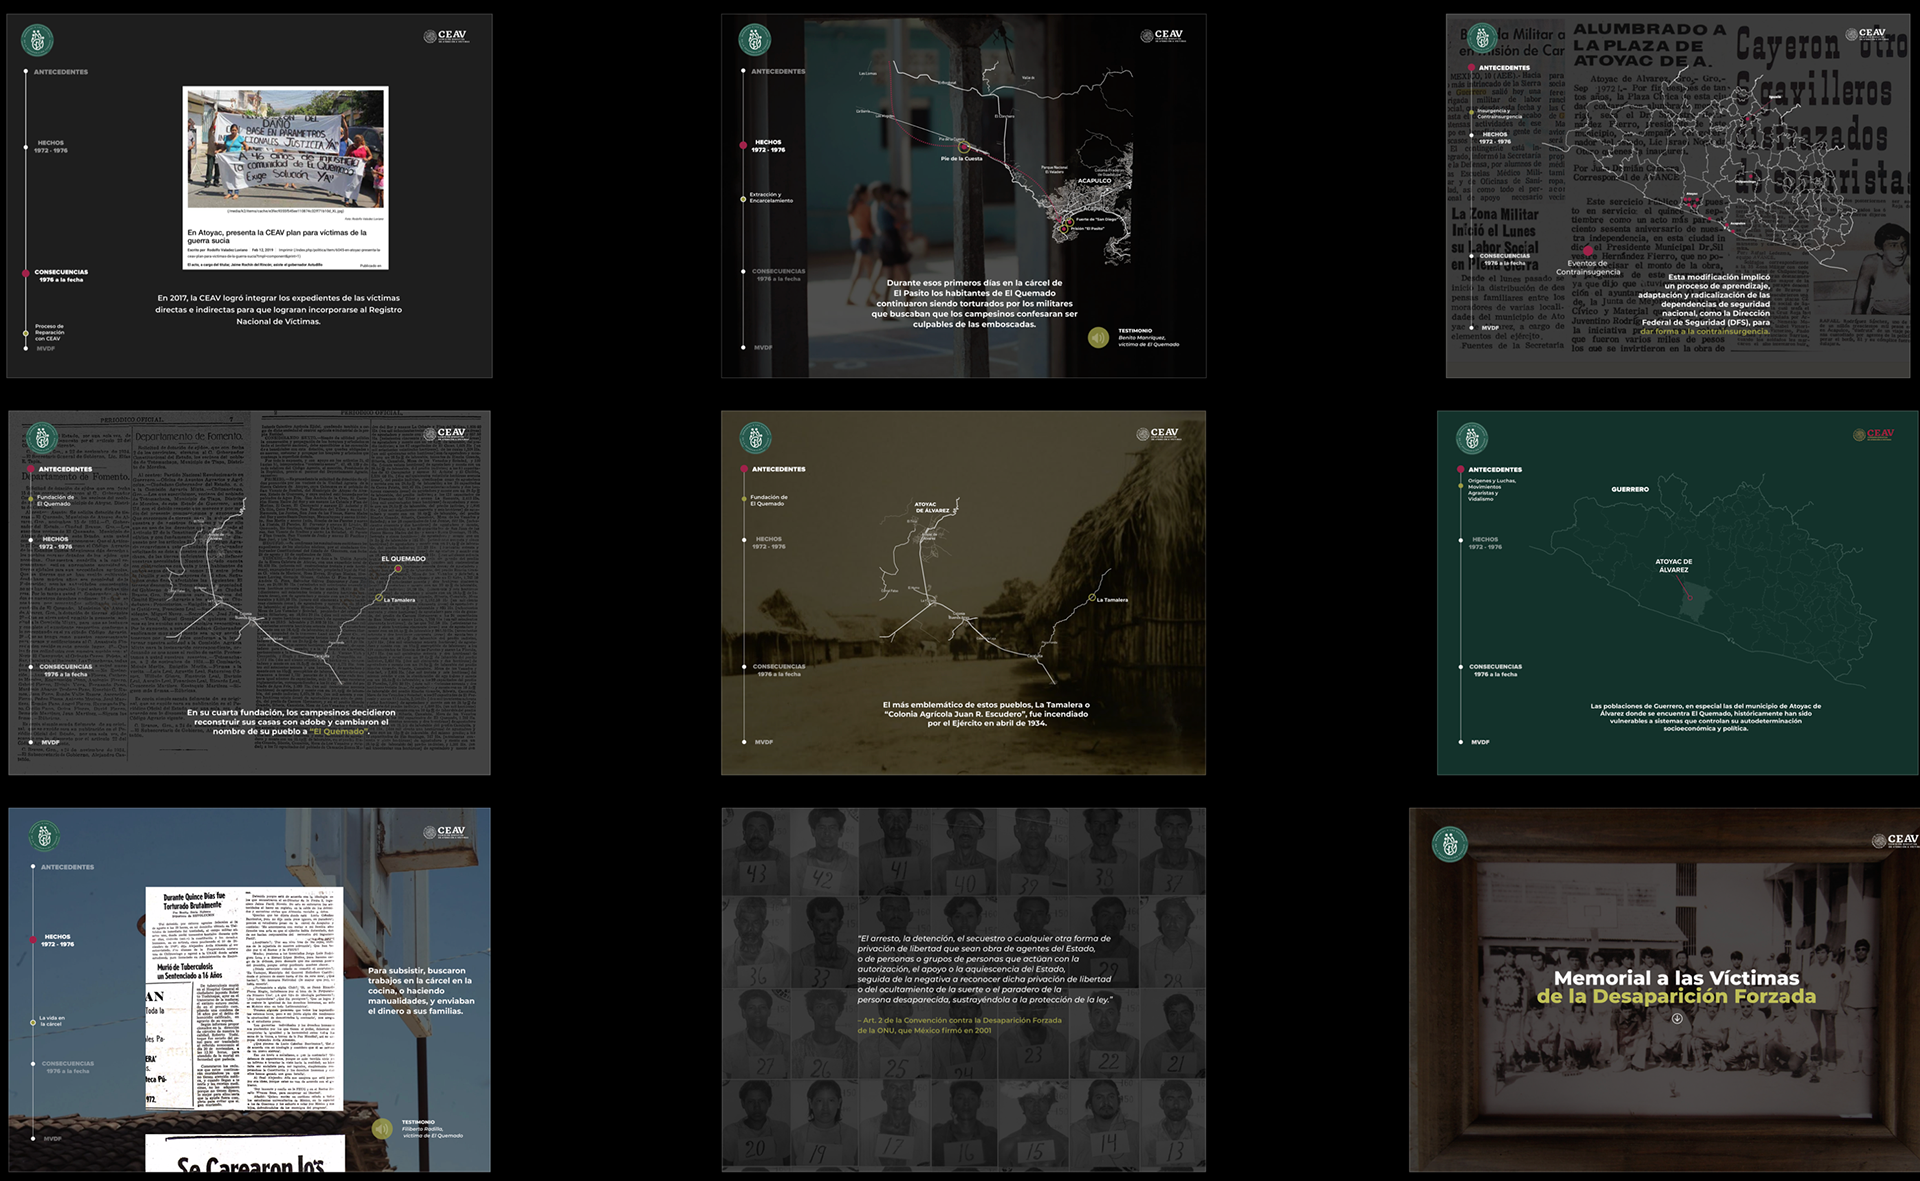Select "Eventos de Contrainsurgencia" timeline point
The height and width of the screenshot is (1181, 1920).
1587,252
